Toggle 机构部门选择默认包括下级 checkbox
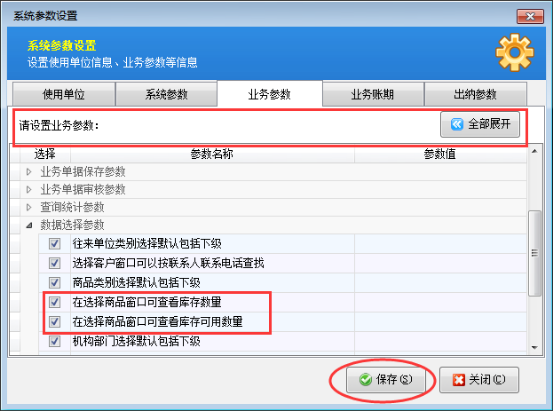 (54, 341)
